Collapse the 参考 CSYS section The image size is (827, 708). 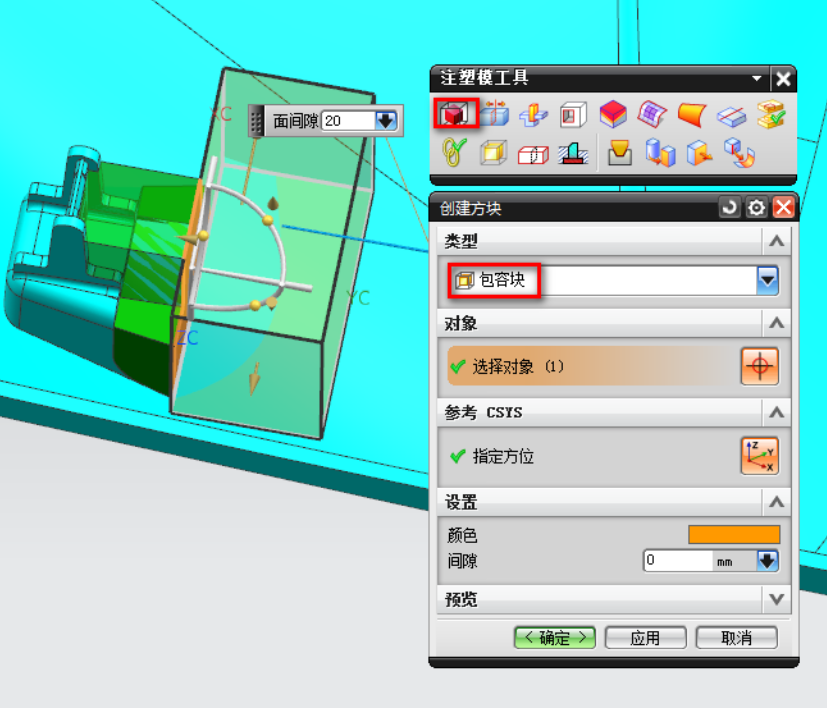(776, 412)
